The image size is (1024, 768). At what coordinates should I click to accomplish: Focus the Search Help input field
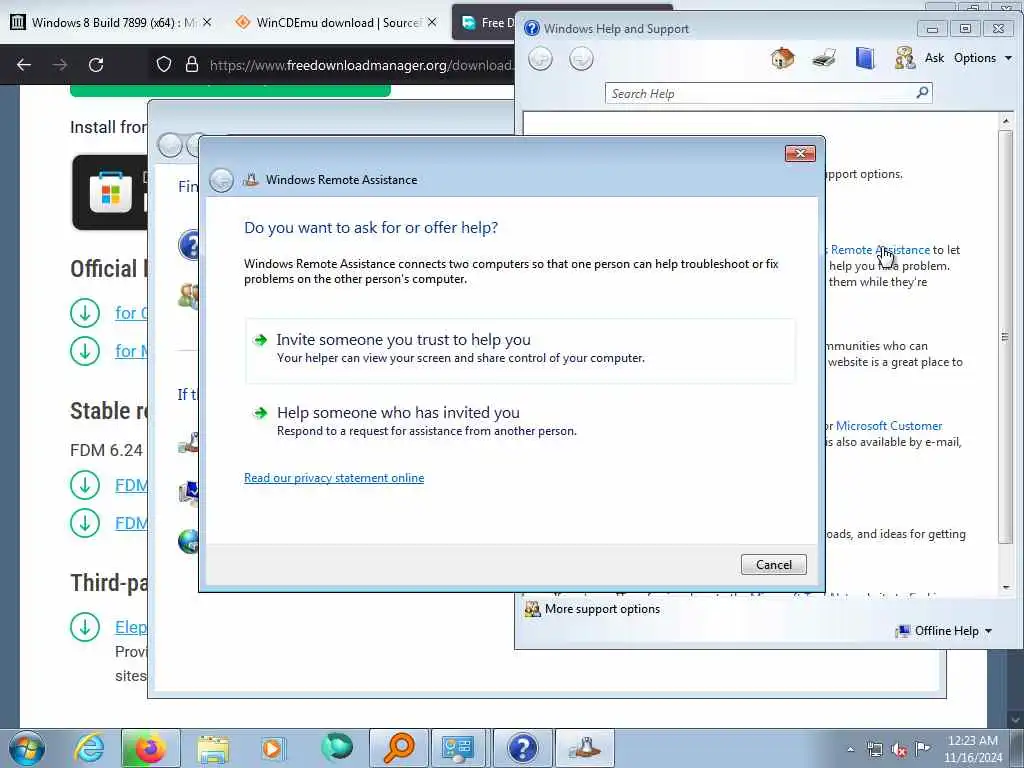click(x=761, y=93)
